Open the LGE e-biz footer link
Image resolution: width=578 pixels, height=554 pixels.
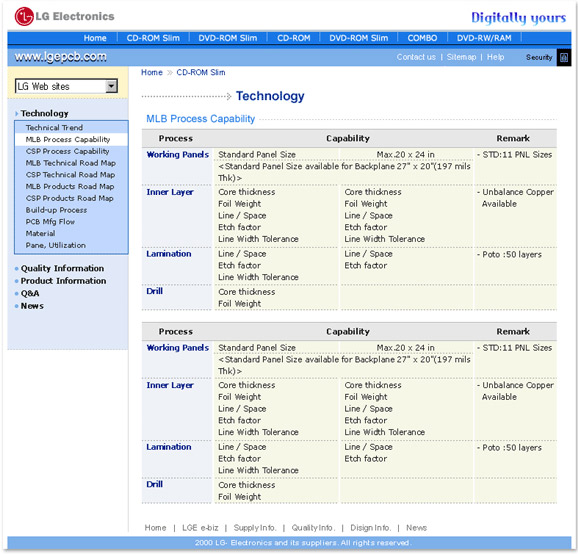[200, 528]
